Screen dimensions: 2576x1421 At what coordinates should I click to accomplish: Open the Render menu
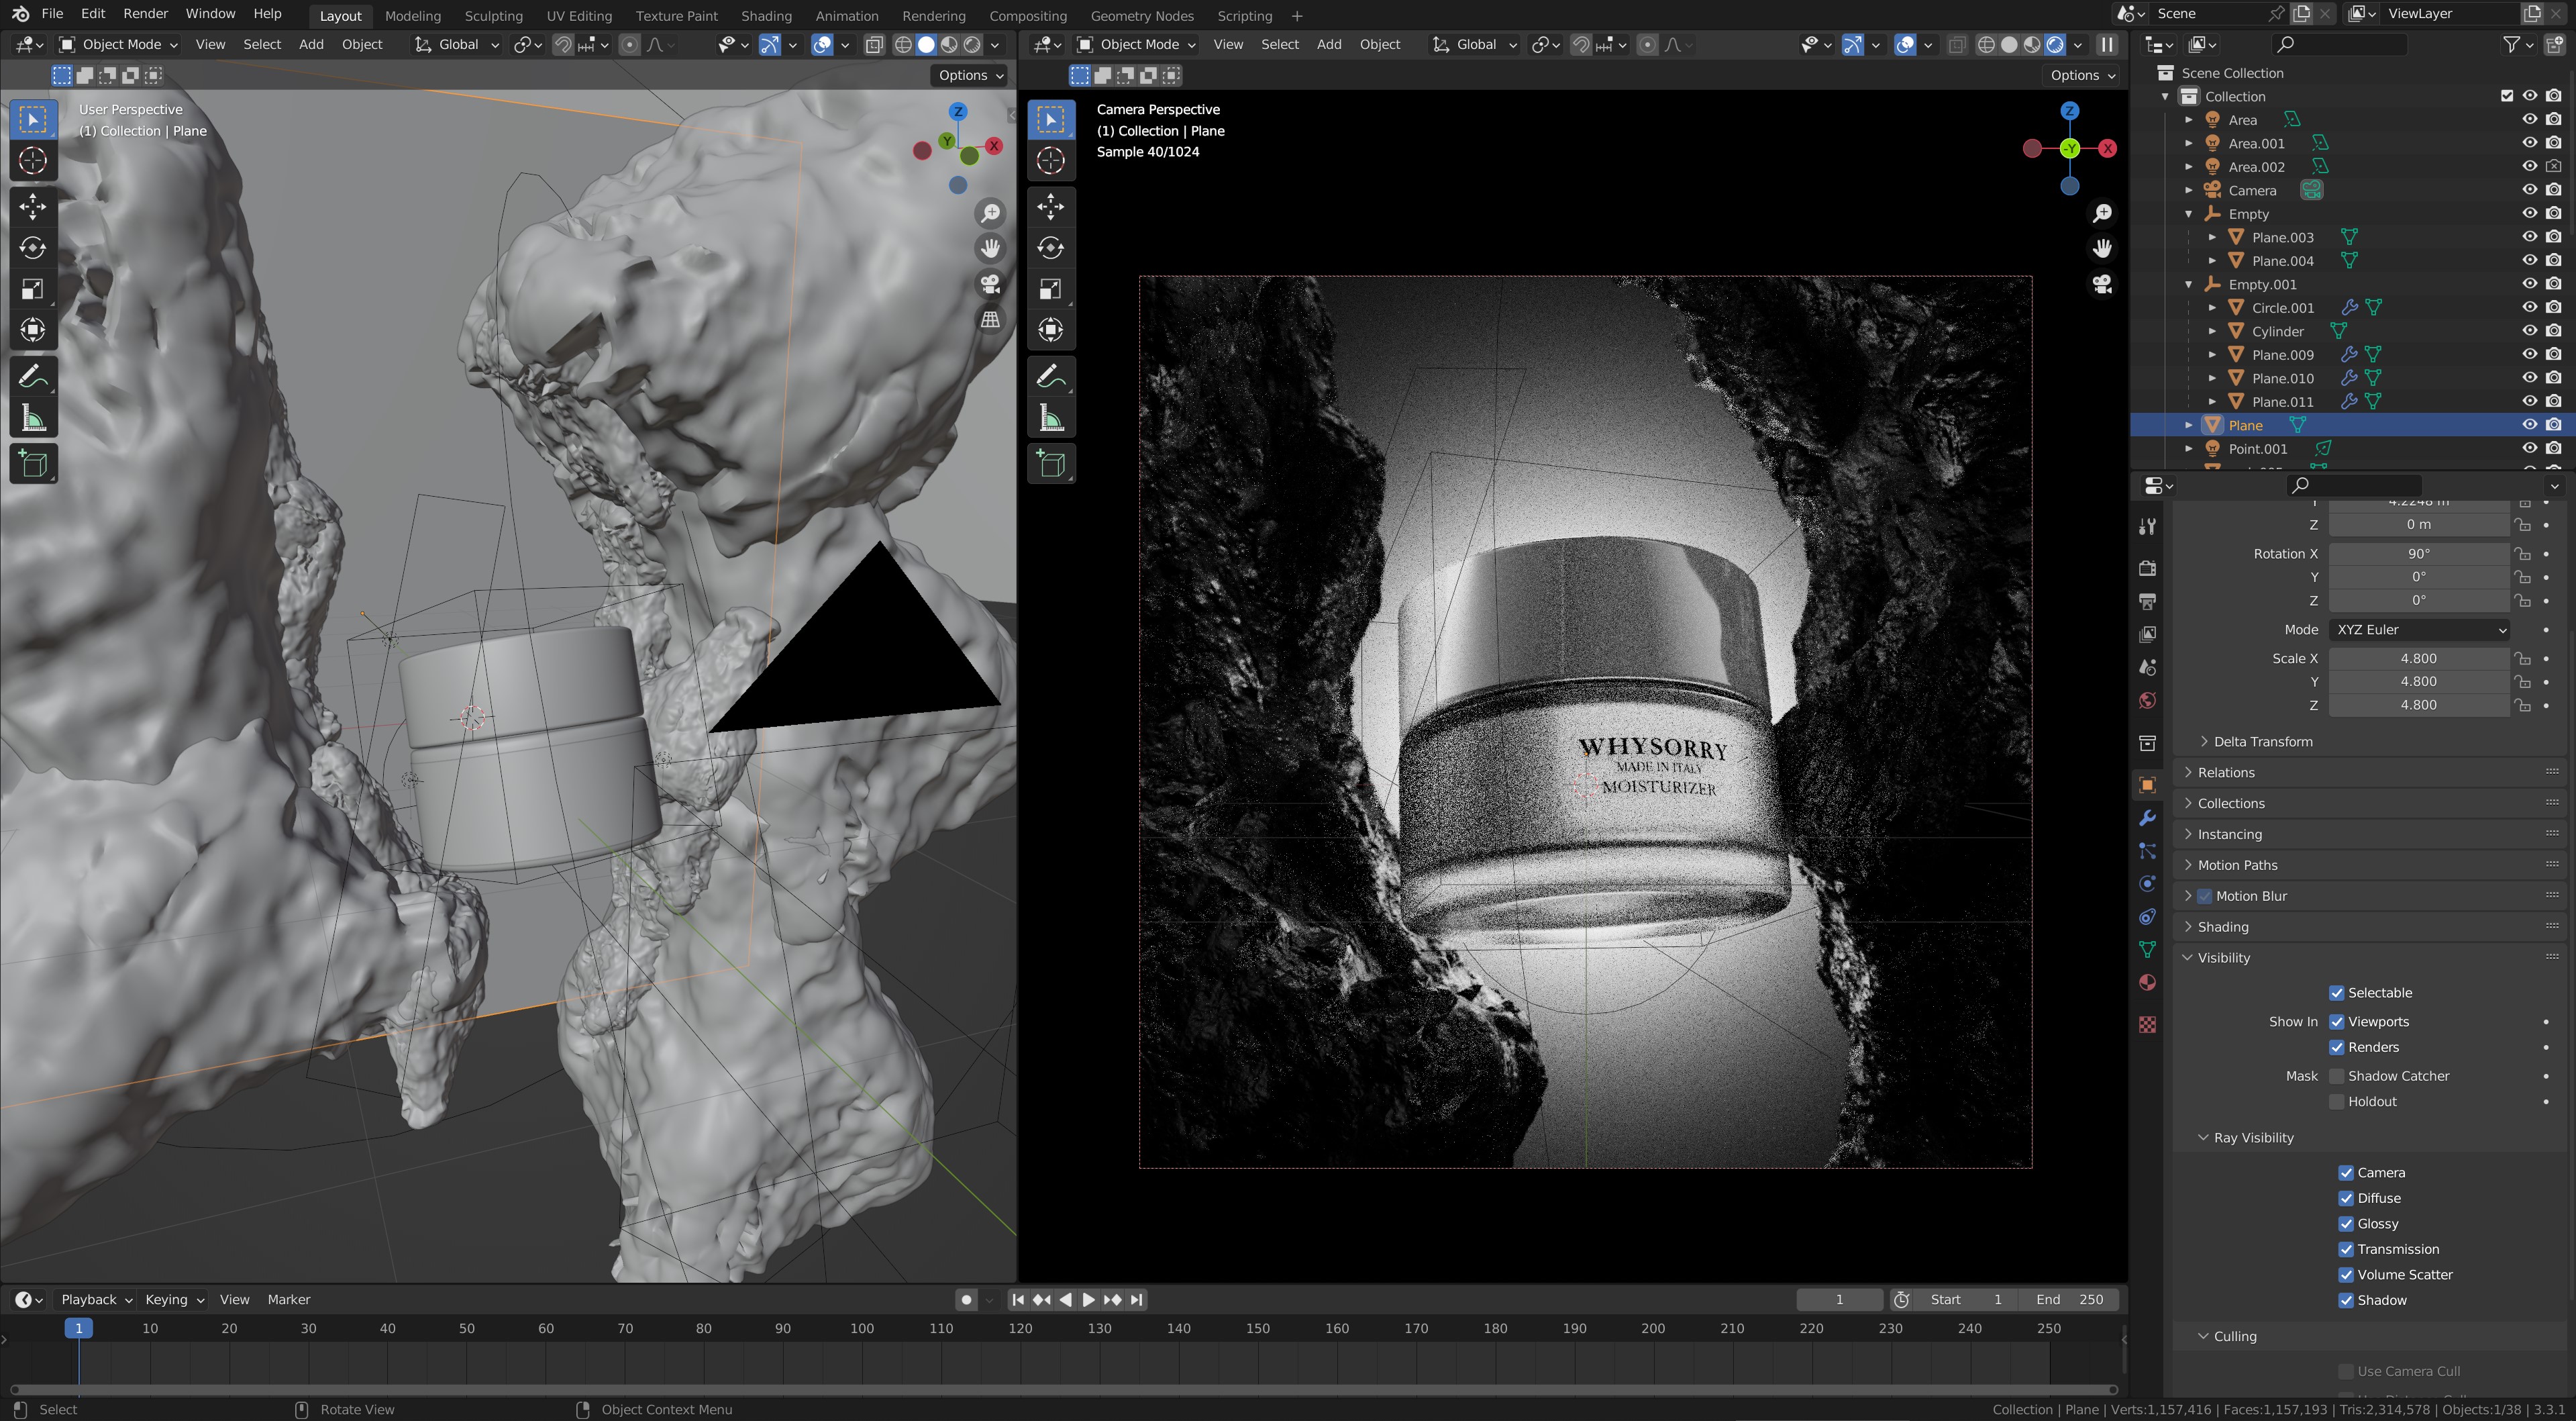point(145,14)
